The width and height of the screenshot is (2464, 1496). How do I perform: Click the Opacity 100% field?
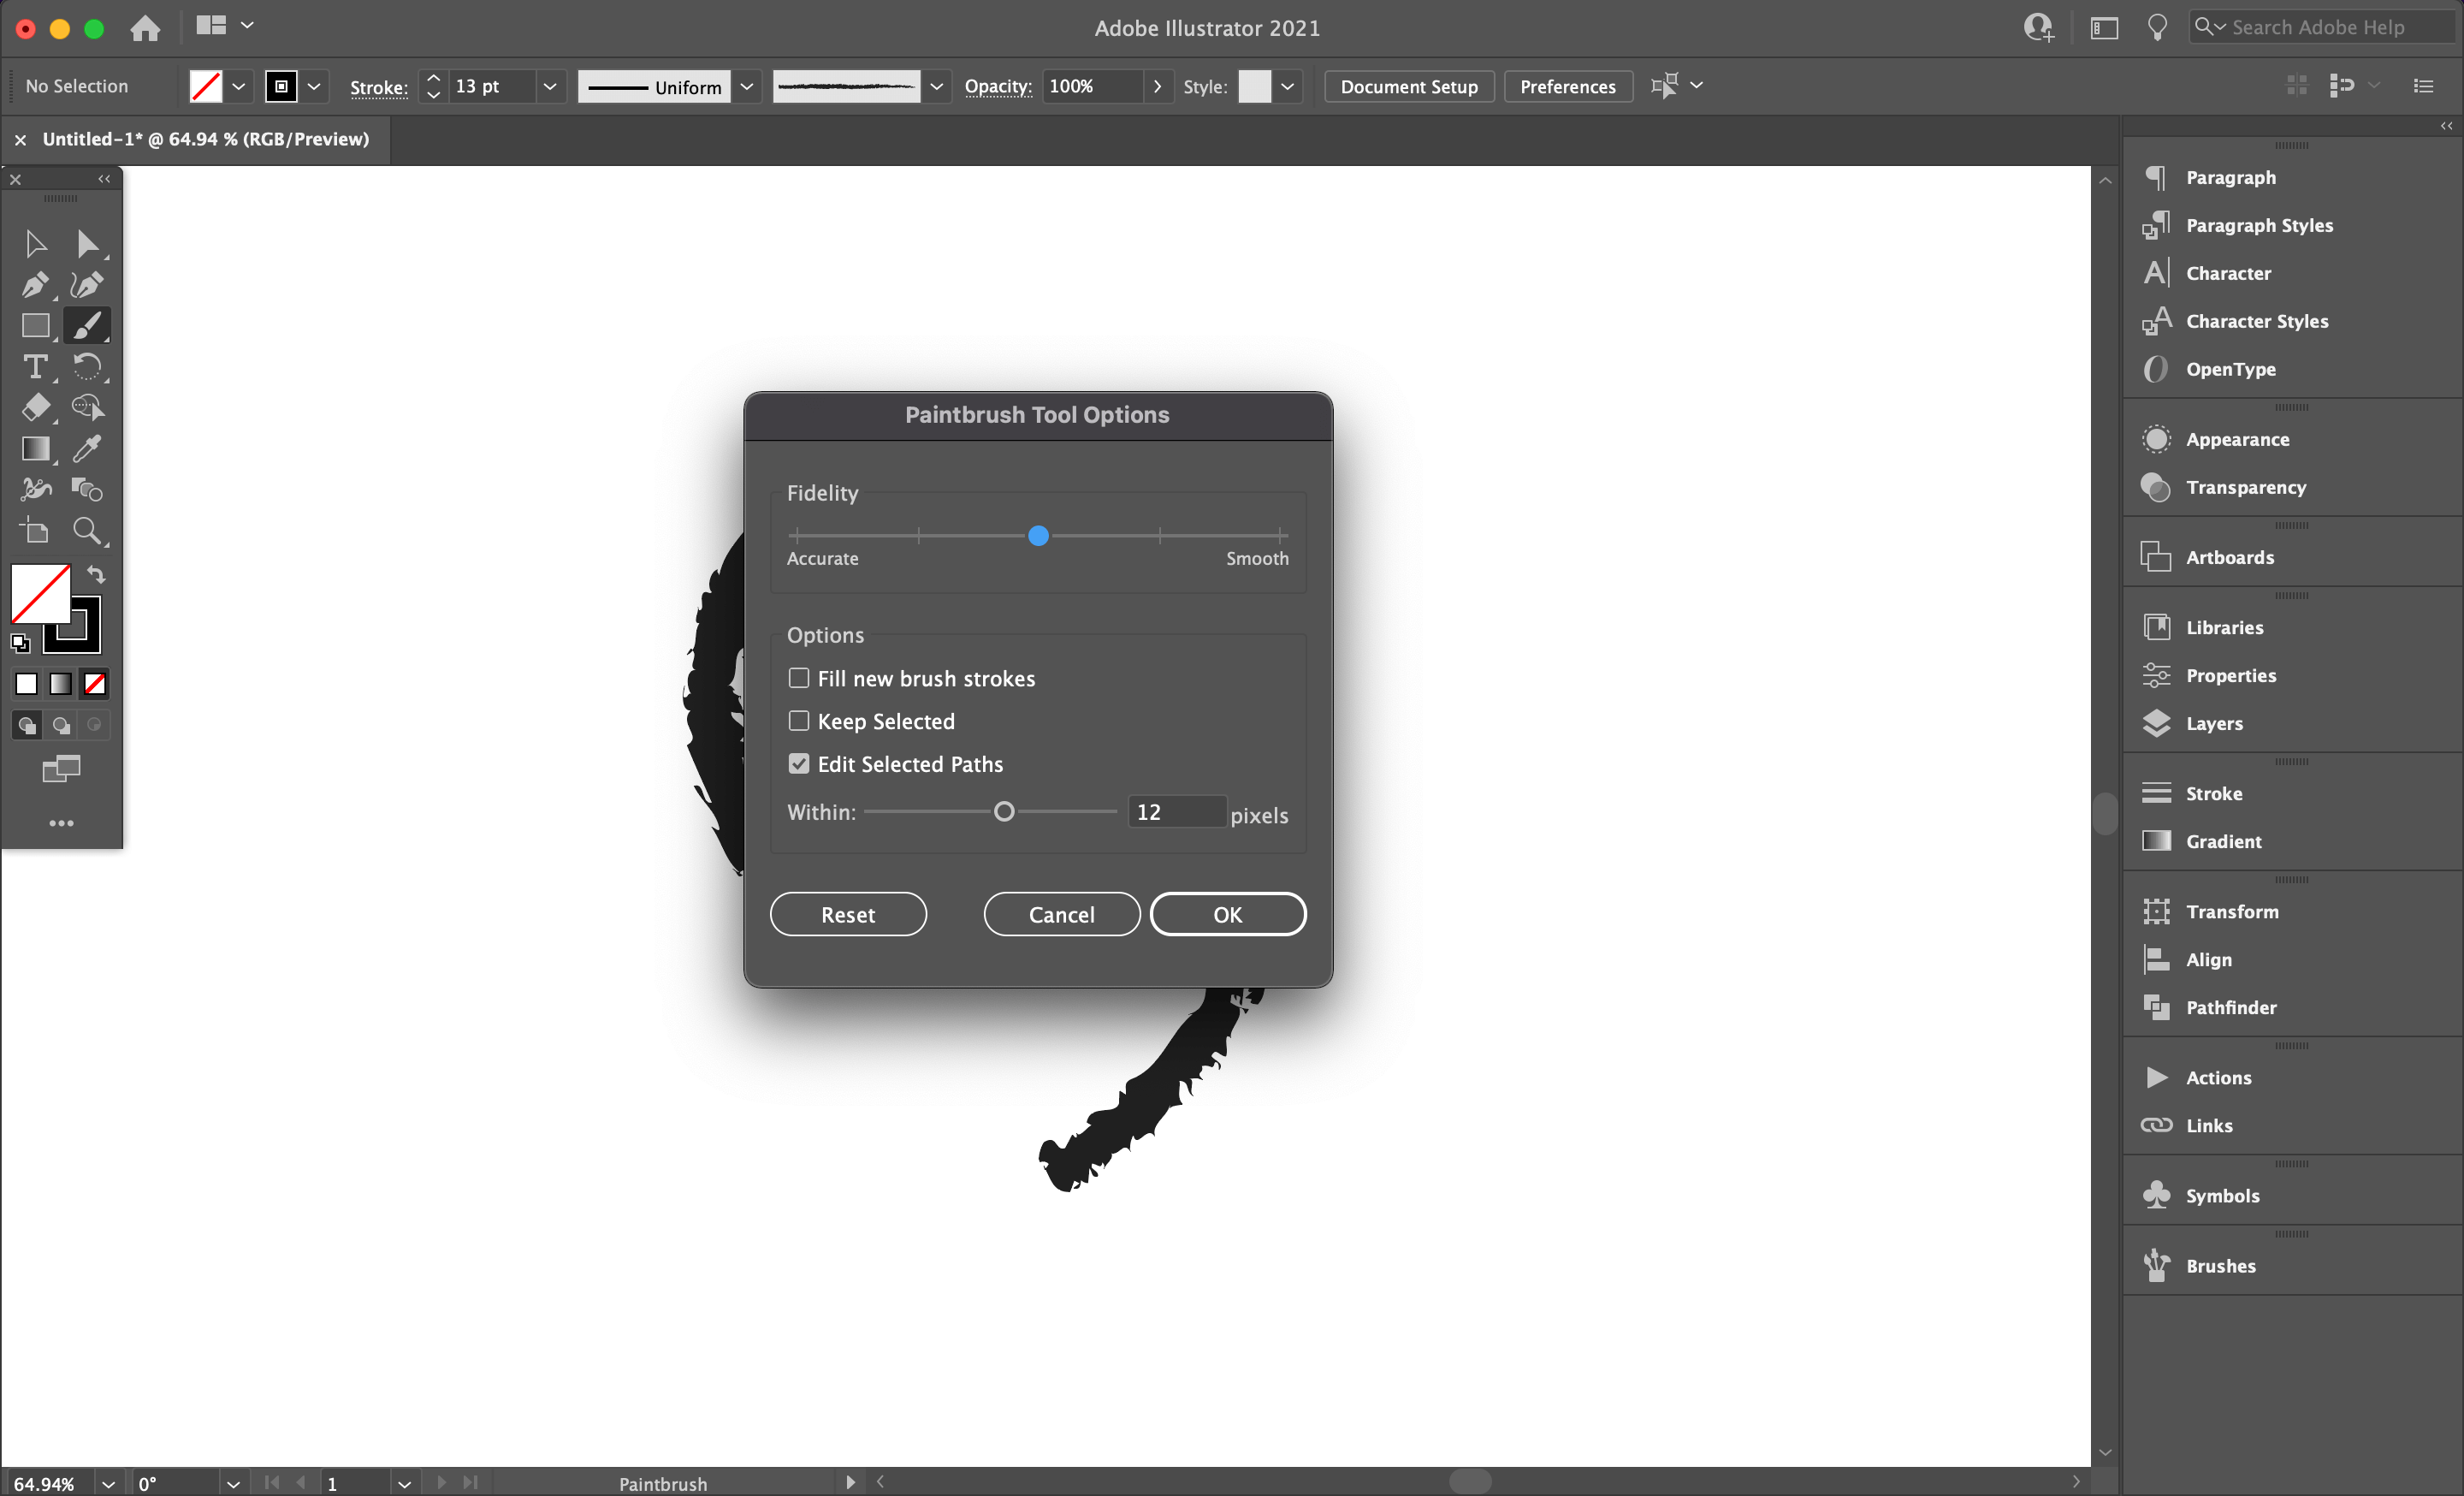pos(1092,86)
